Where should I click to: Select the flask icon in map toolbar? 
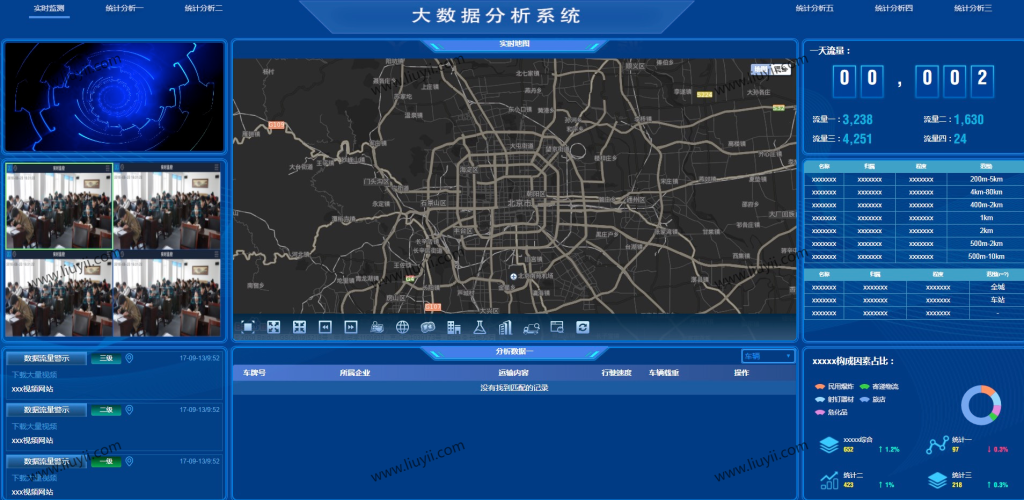[480, 327]
